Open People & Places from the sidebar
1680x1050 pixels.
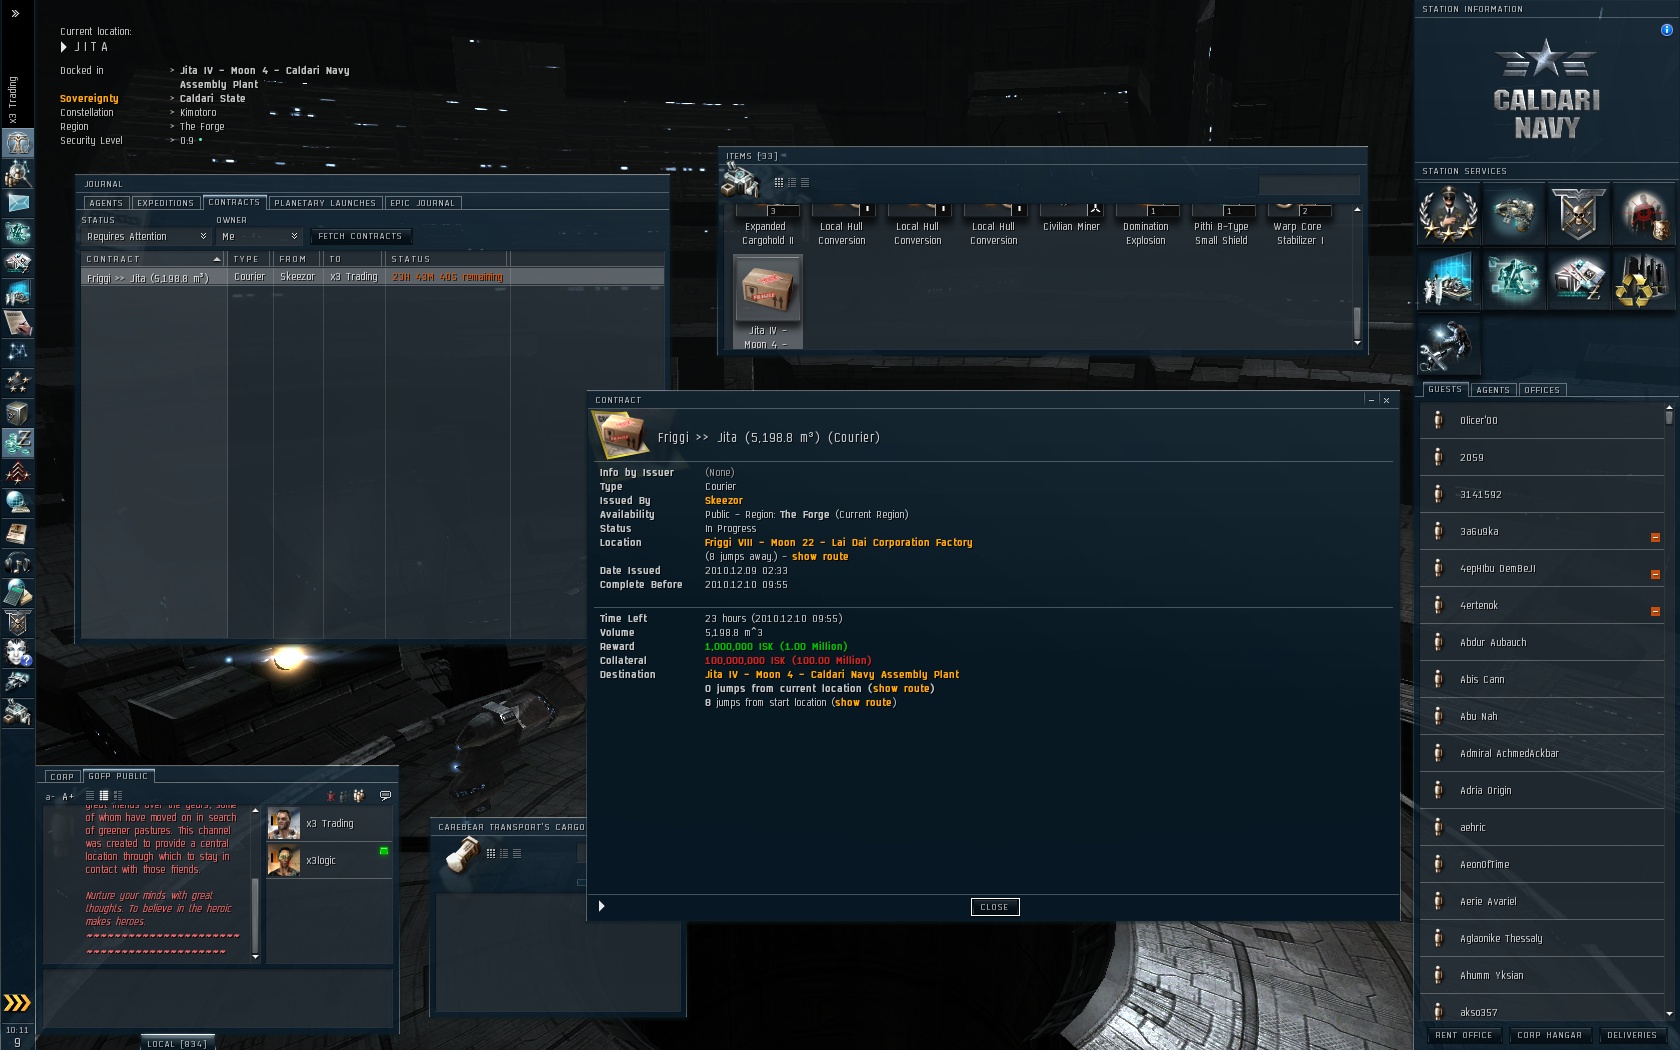(17, 173)
